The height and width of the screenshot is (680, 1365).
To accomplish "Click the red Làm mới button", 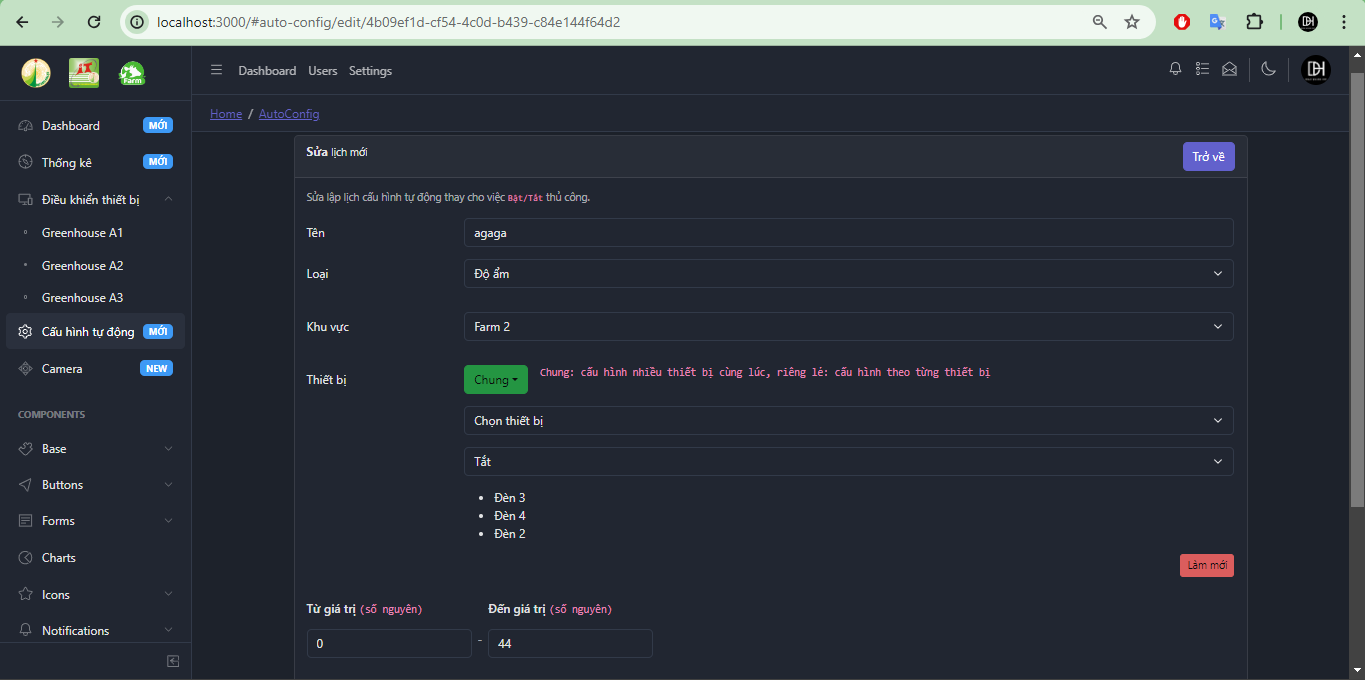I will point(1207,566).
